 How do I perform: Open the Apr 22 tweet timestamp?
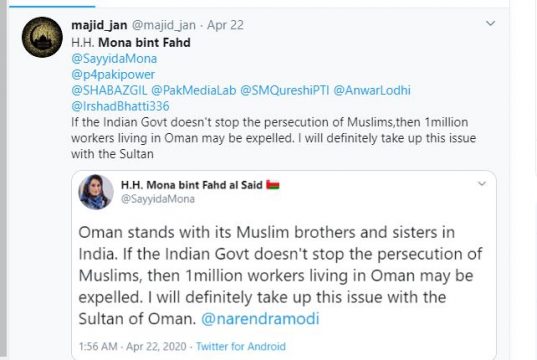(x=225, y=25)
